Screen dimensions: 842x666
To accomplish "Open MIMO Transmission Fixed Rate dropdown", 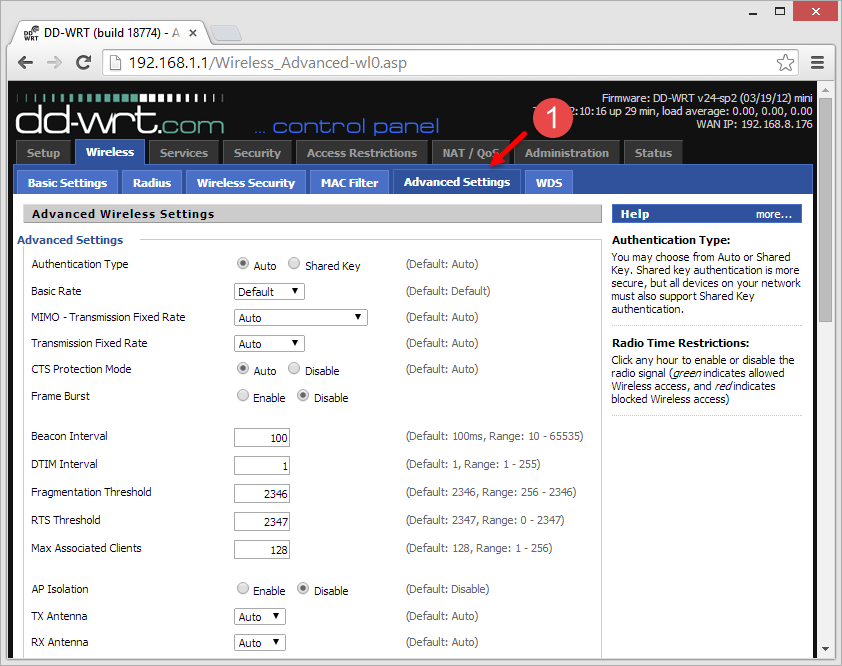I will (x=301, y=317).
